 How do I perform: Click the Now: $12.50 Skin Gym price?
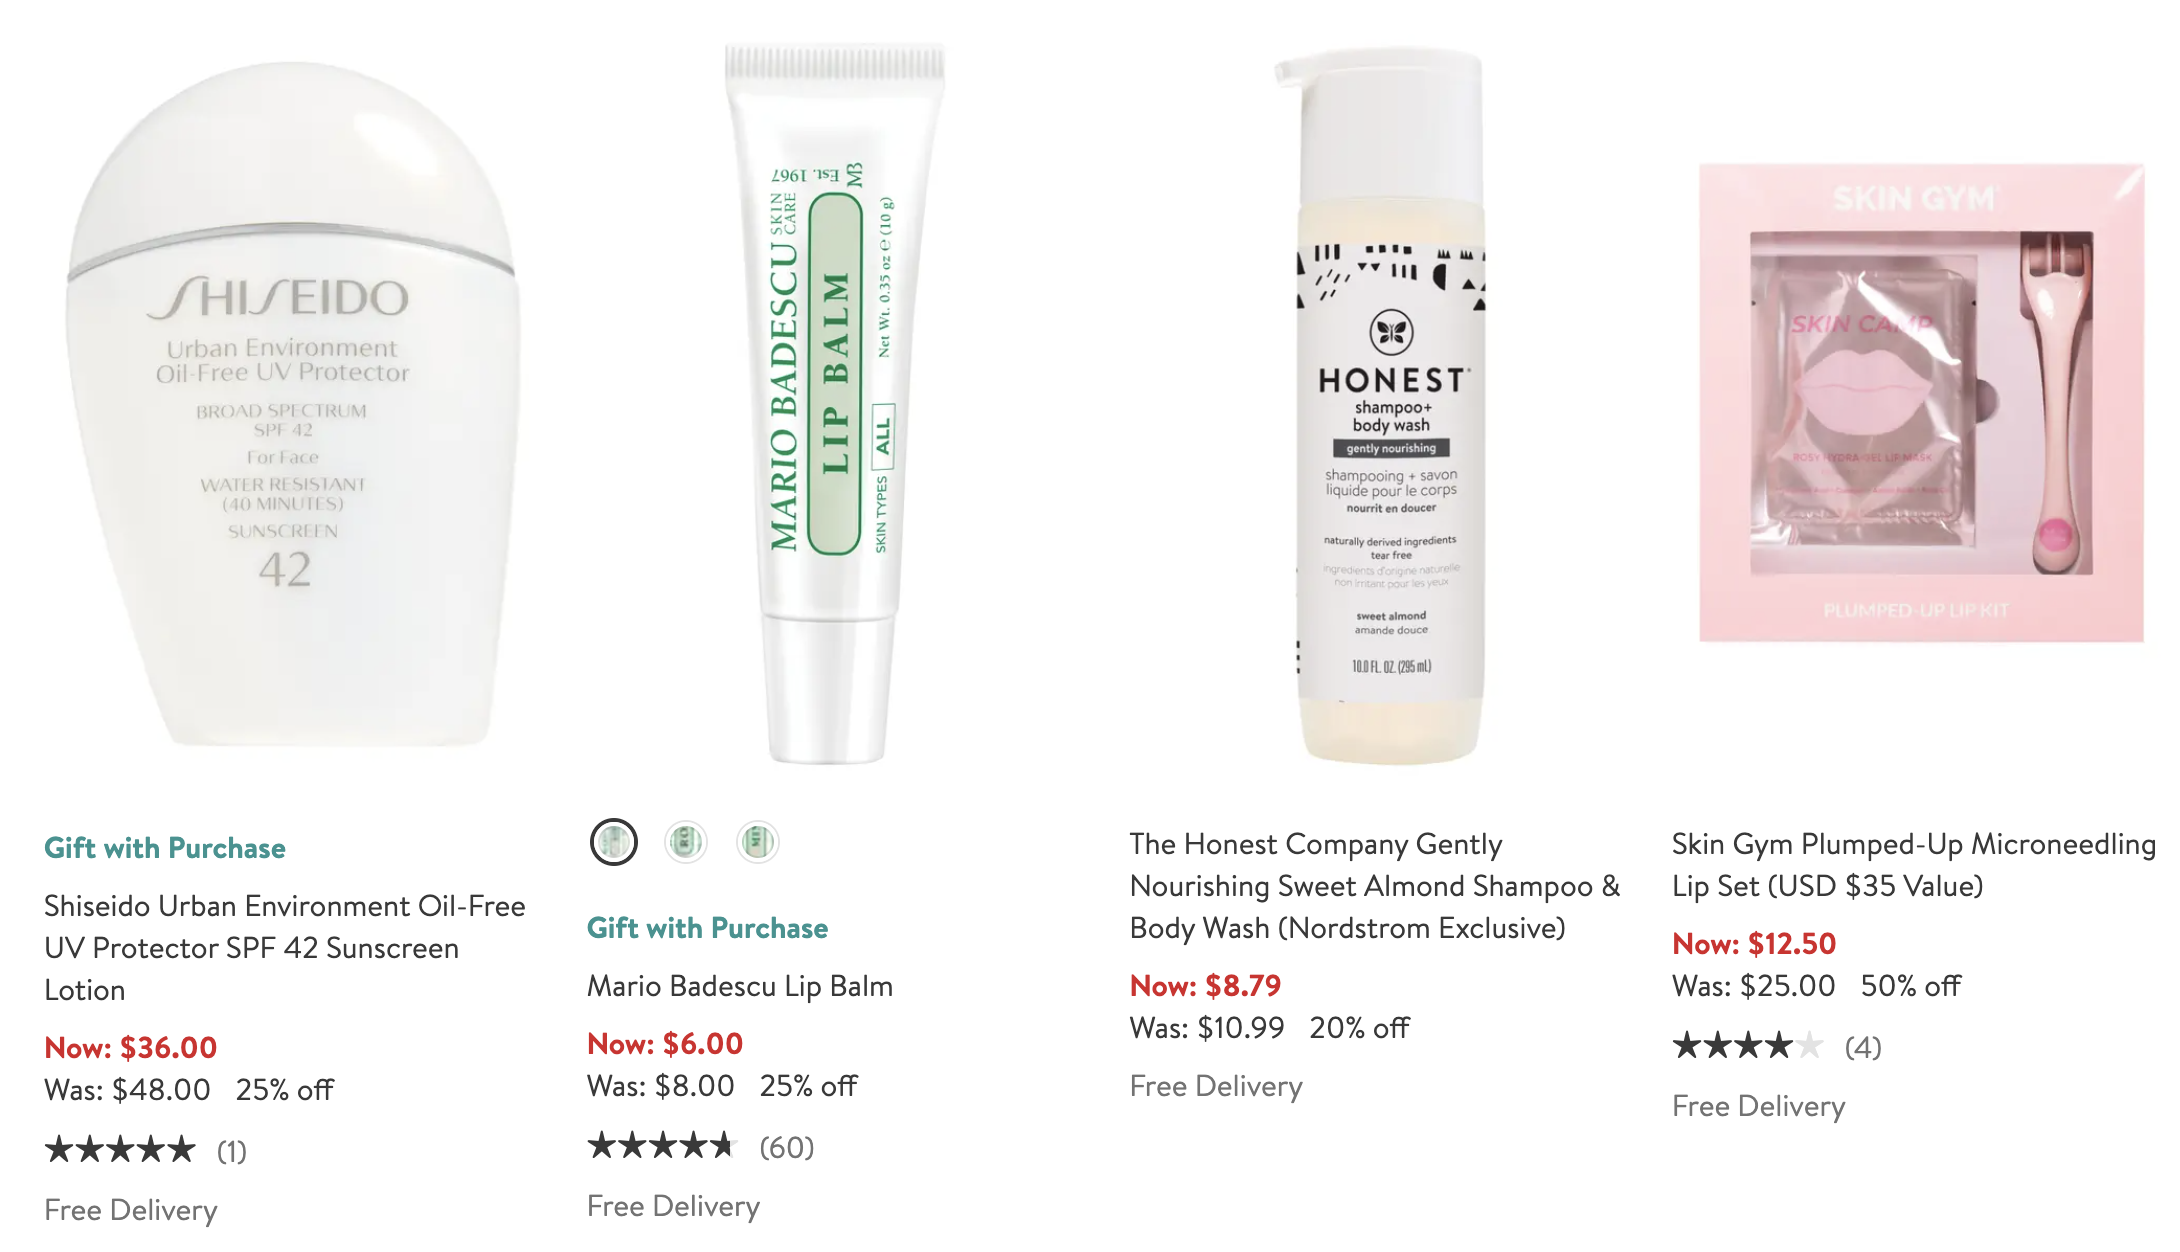(x=1754, y=944)
